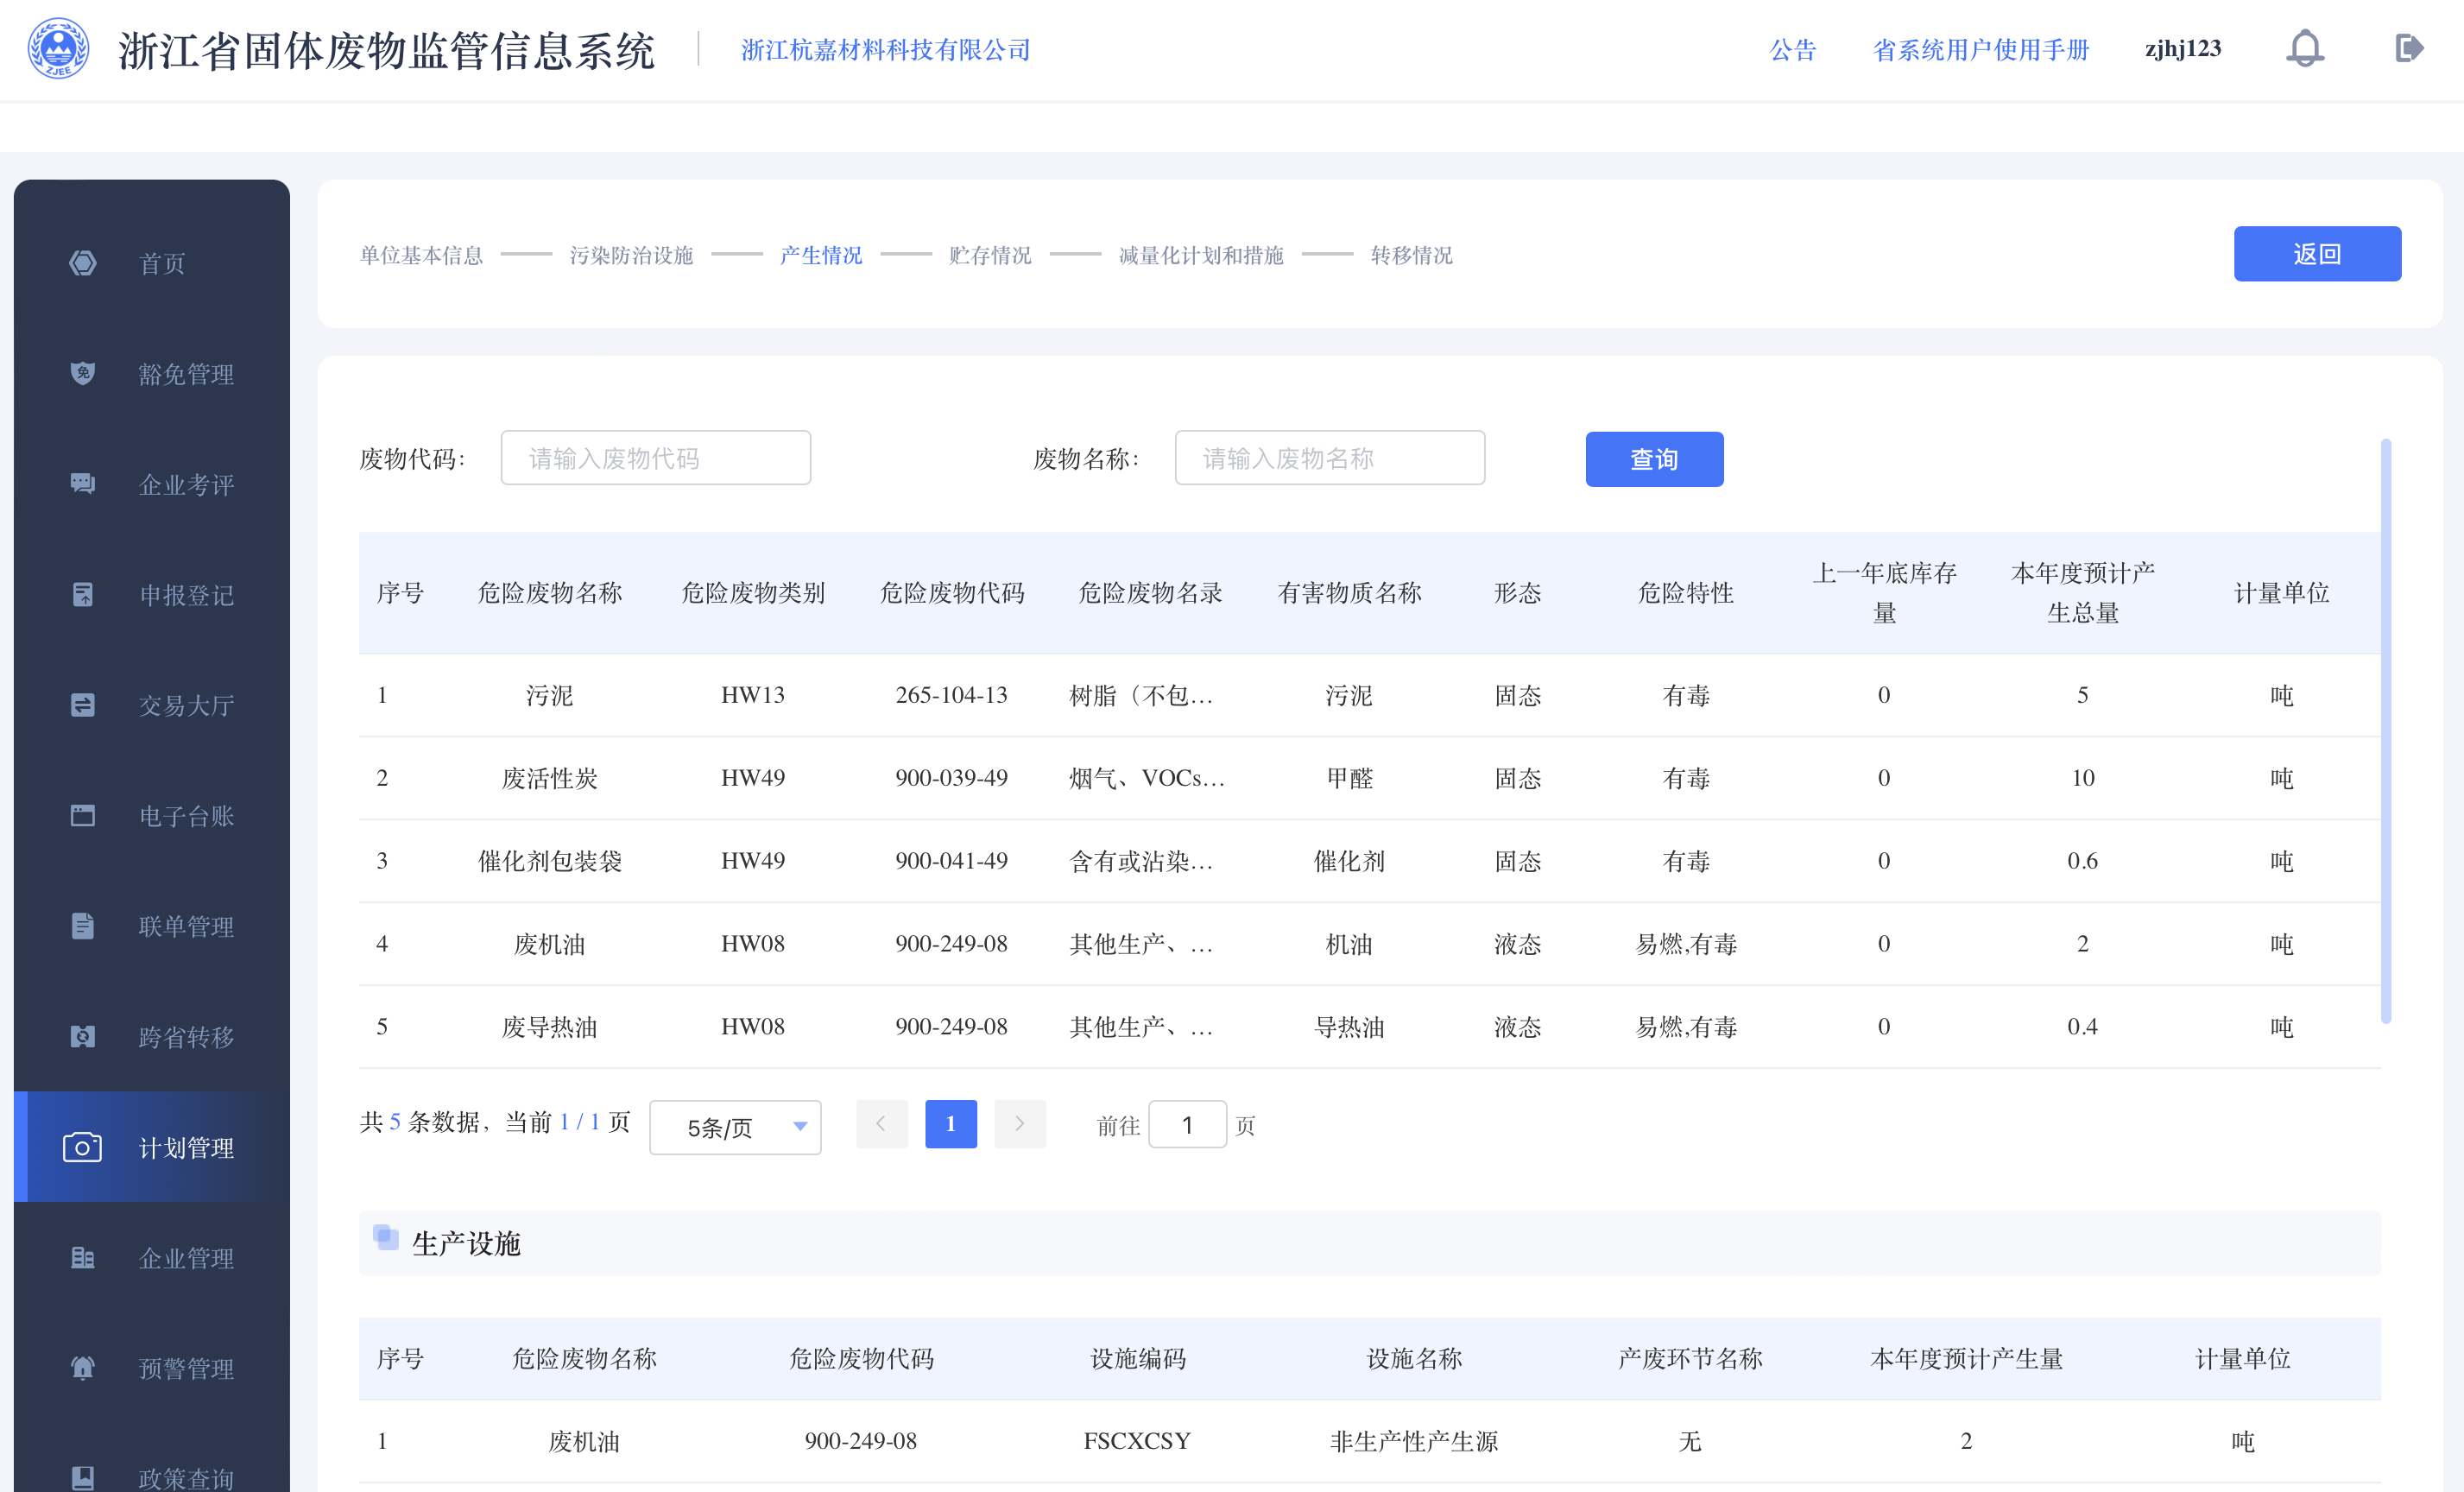This screenshot has width=2464, height=1492.
Task: Open 预警管理 menu item
Action: tap(186, 1369)
